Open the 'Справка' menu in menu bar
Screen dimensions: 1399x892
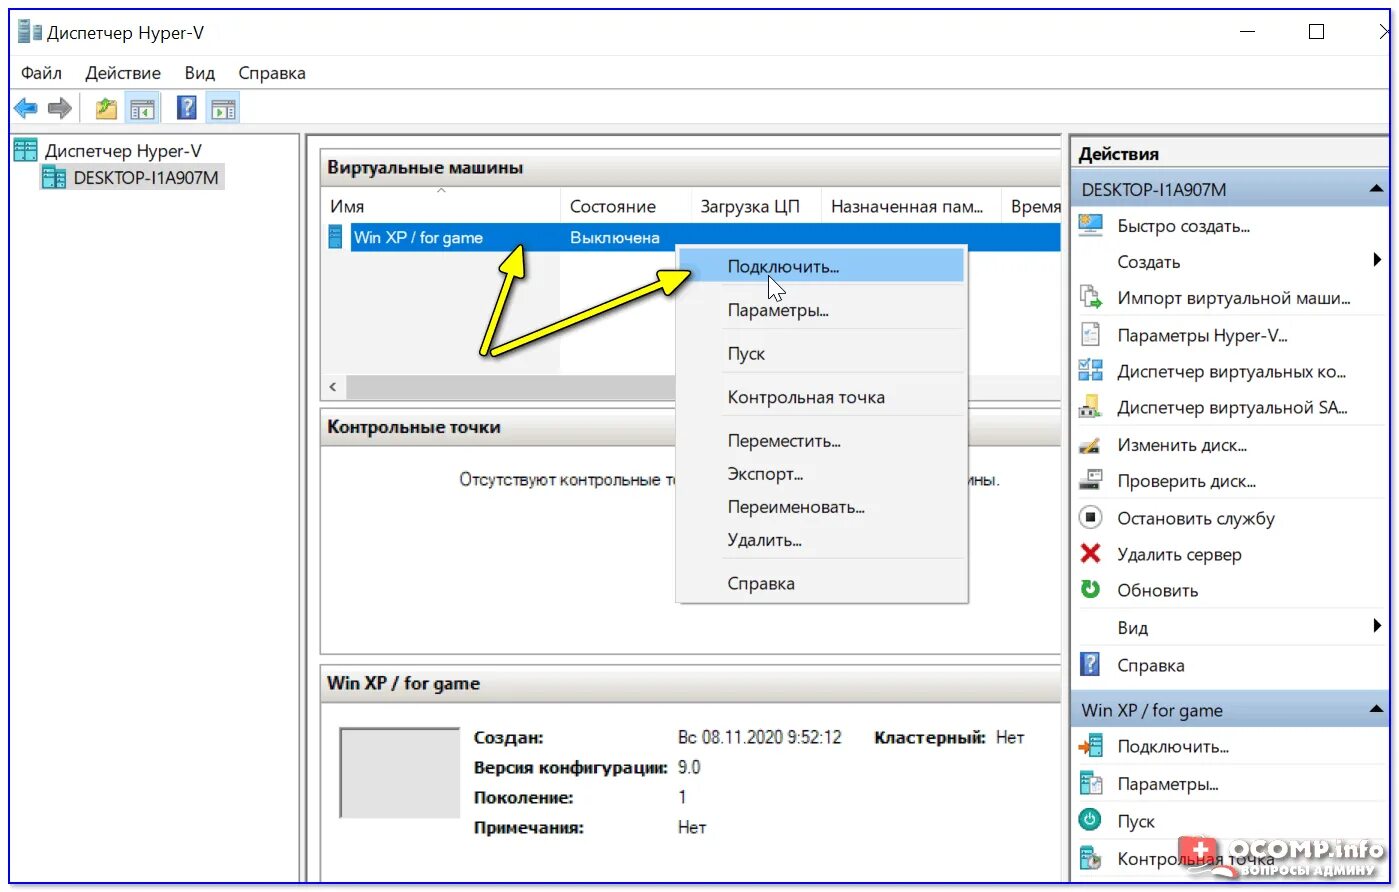(272, 73)
